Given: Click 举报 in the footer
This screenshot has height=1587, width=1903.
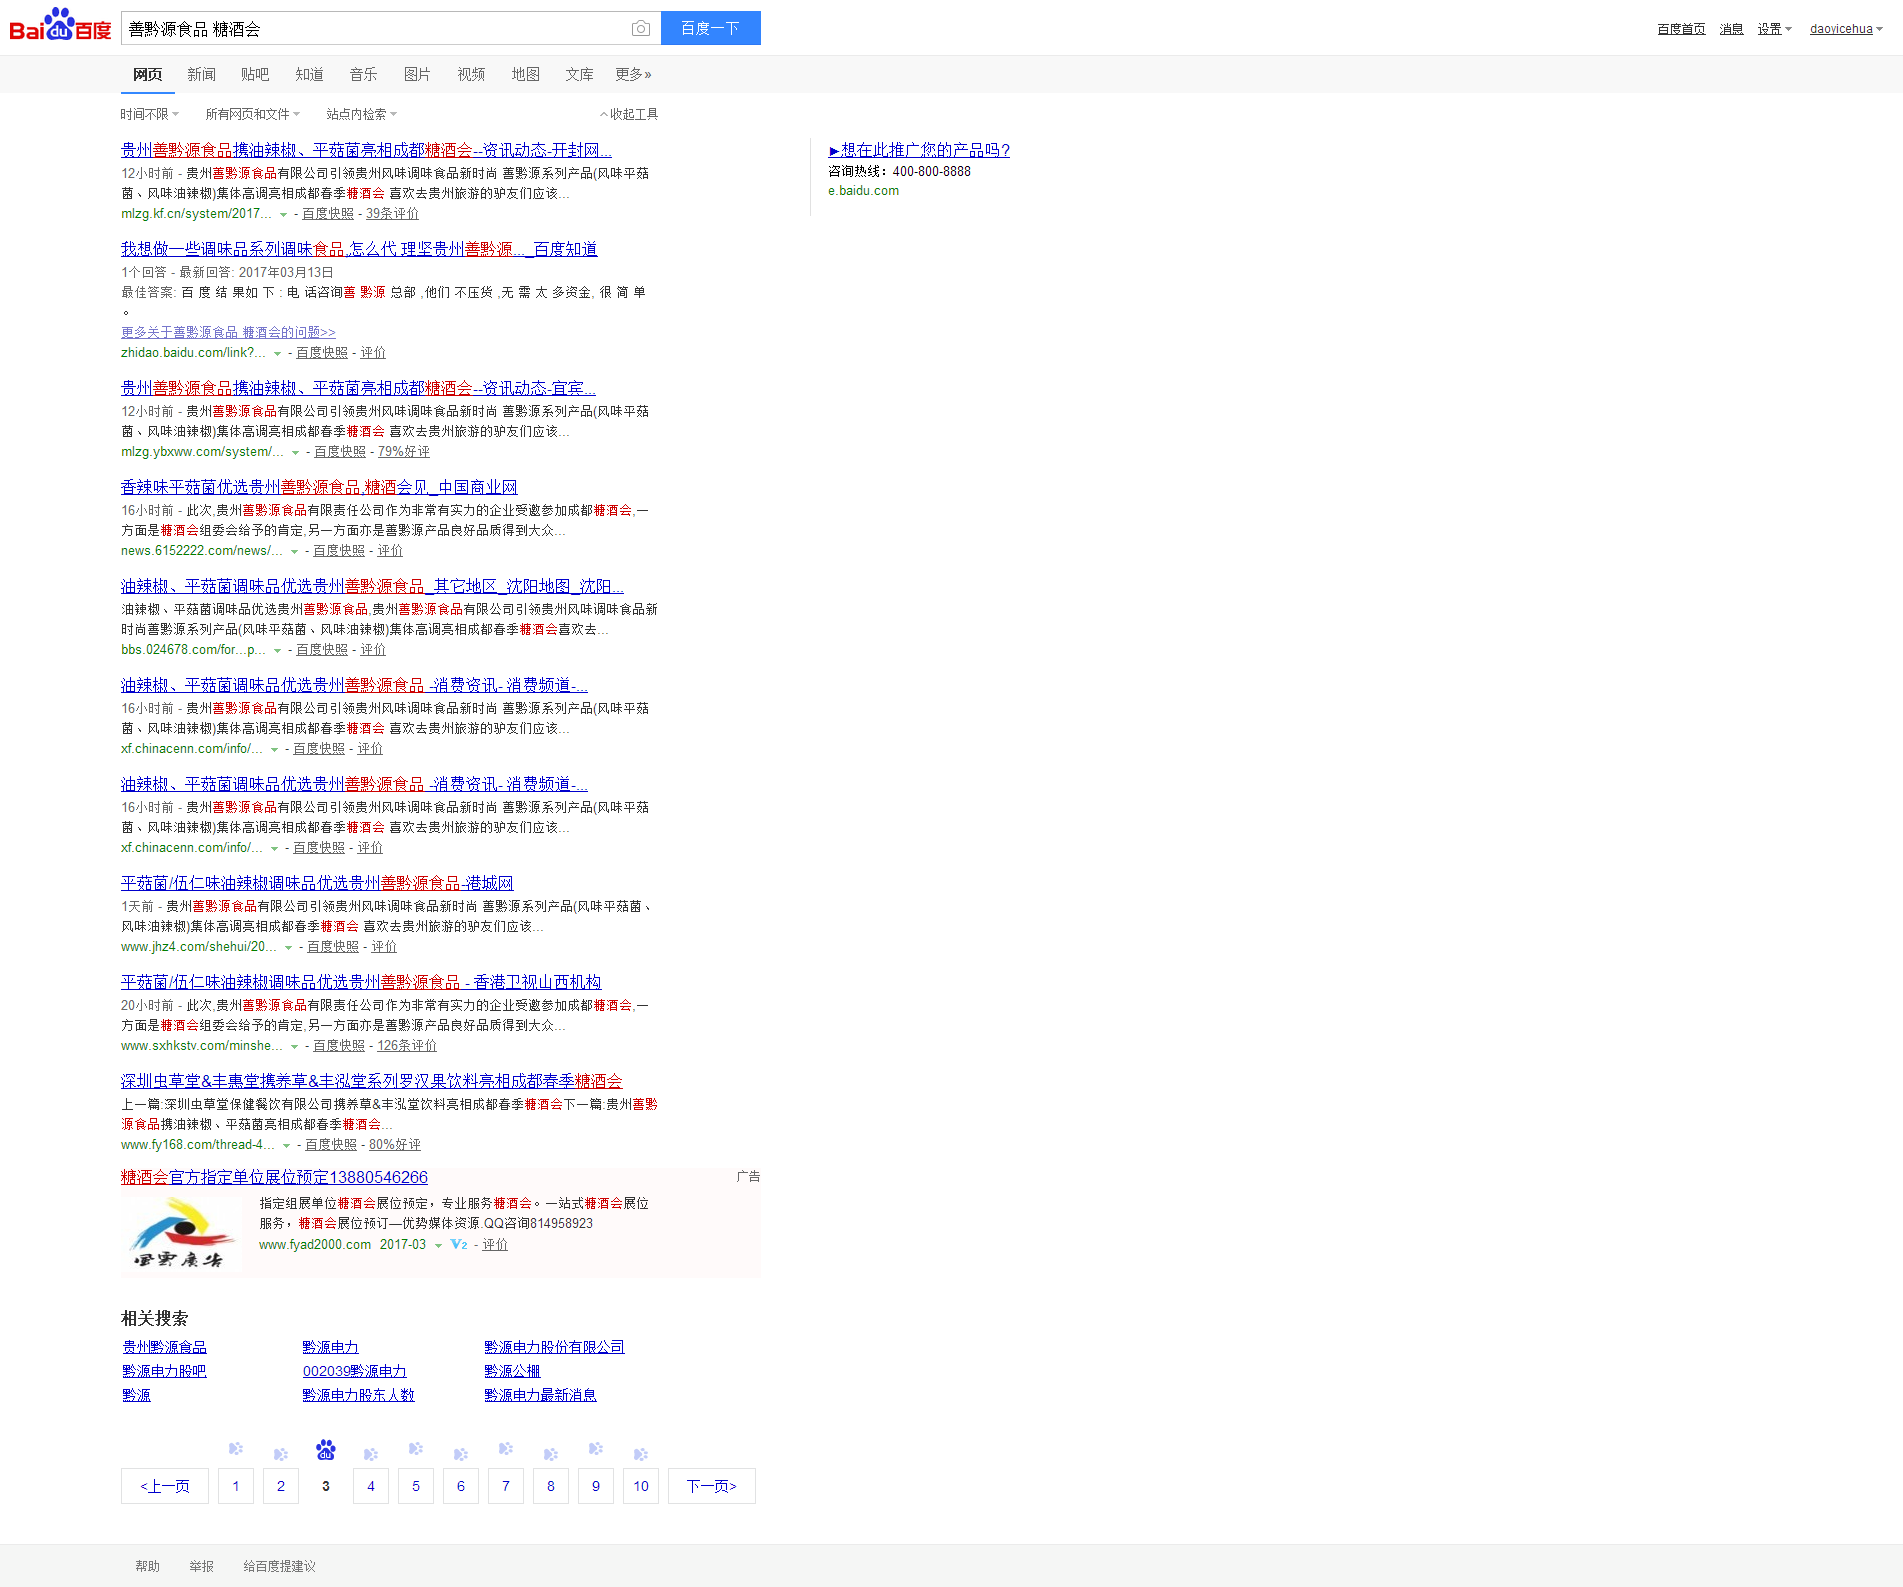Looking at the screenshot, I should [x=201, y=1566].
